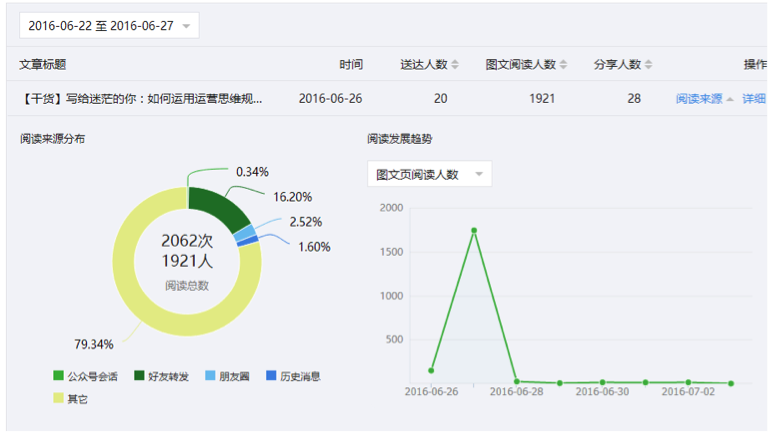Toggle the 其它 legend swatch
This screenshot has width=768, height=432.
click(58, 398)
